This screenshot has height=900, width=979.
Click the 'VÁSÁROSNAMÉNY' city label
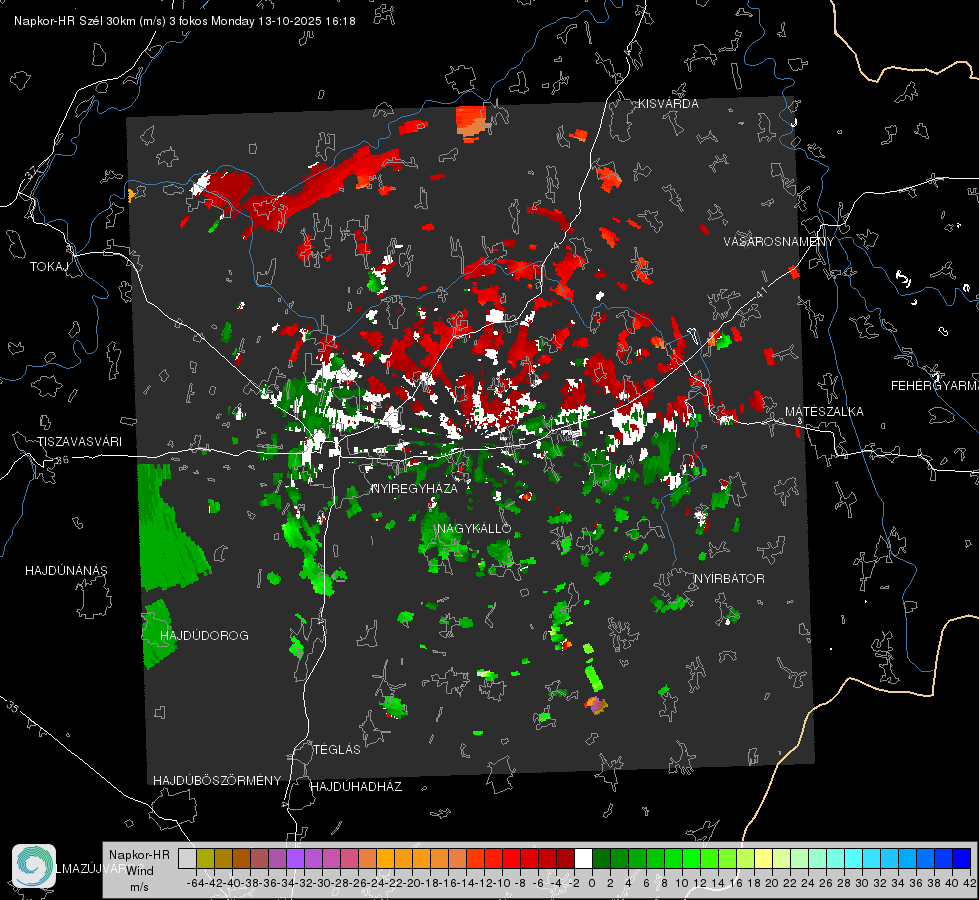779,242
